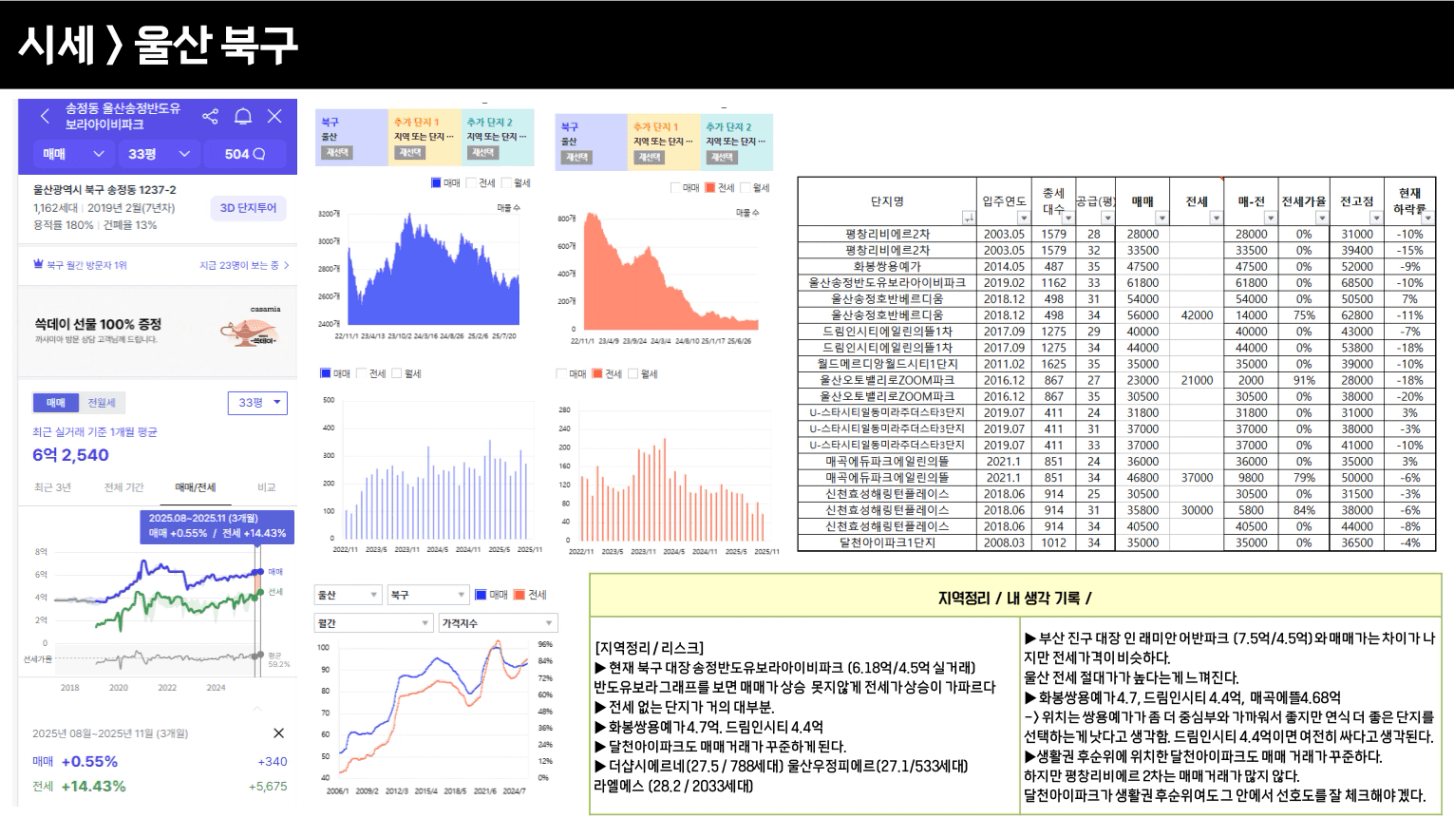
Task: Open the 매-전 column filter arrow
Action: coord(1270,217)
